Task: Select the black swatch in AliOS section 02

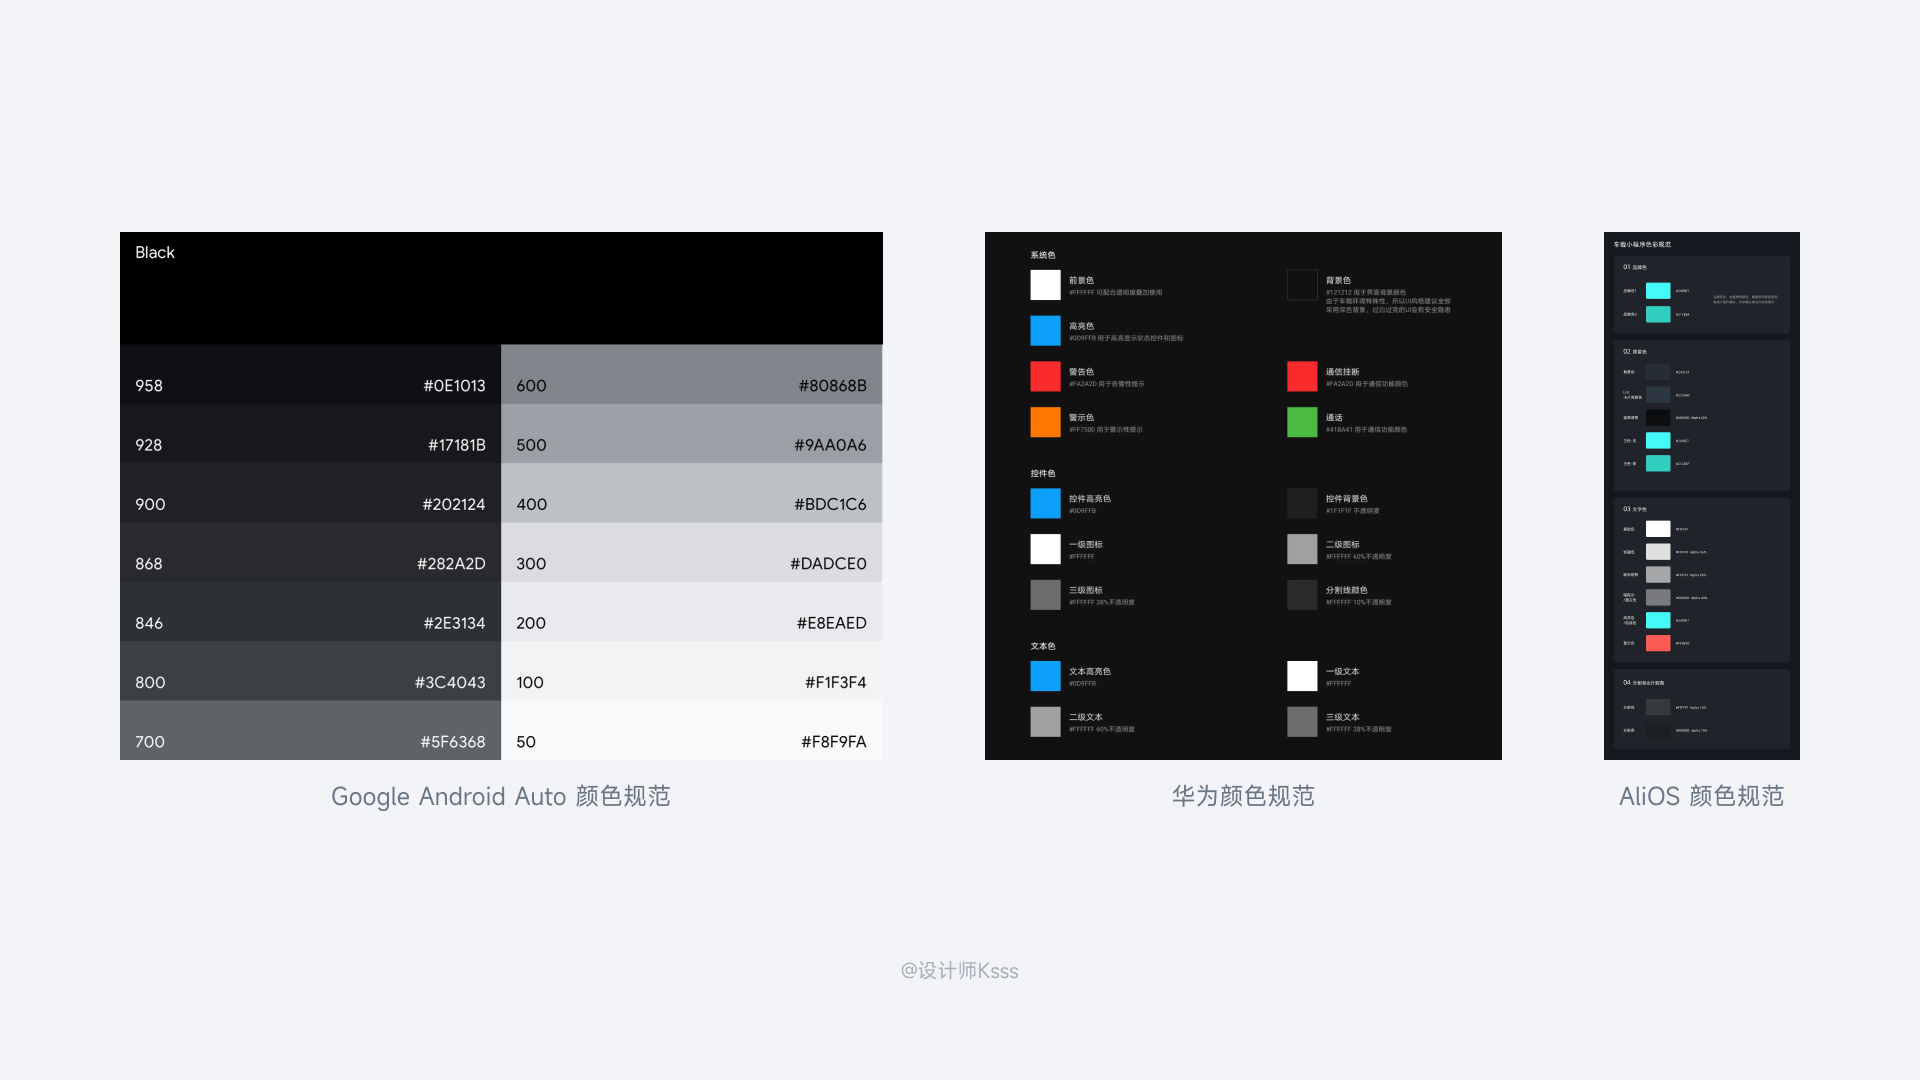Action: tap(1658, 418)
